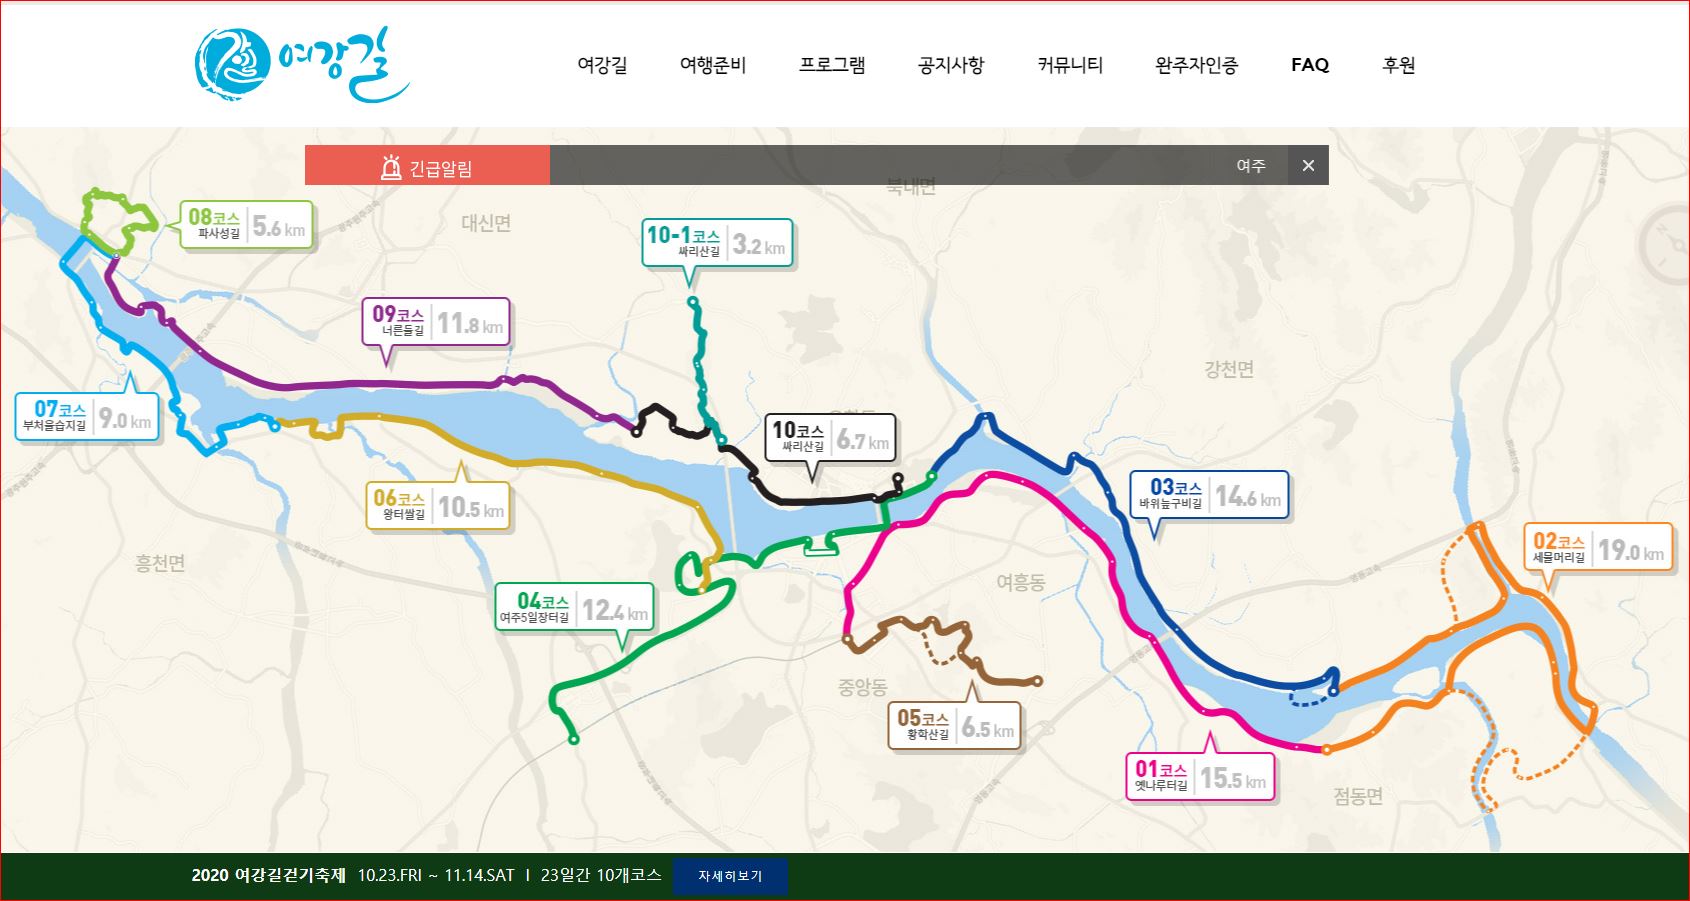Image resolution: width=1690 pixels, height=901 pixels.
Task: Click the 자세히보기 button
Action: pos(730,876)
